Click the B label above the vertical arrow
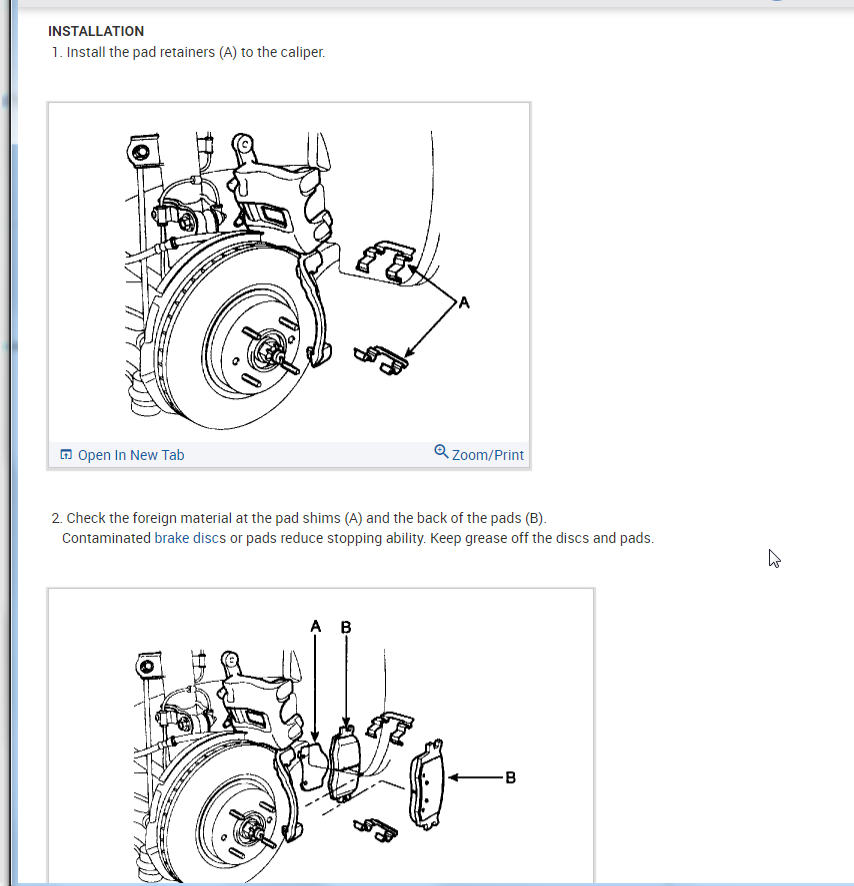Viewport: 854px width, 886px height. [x=346, y=627]
